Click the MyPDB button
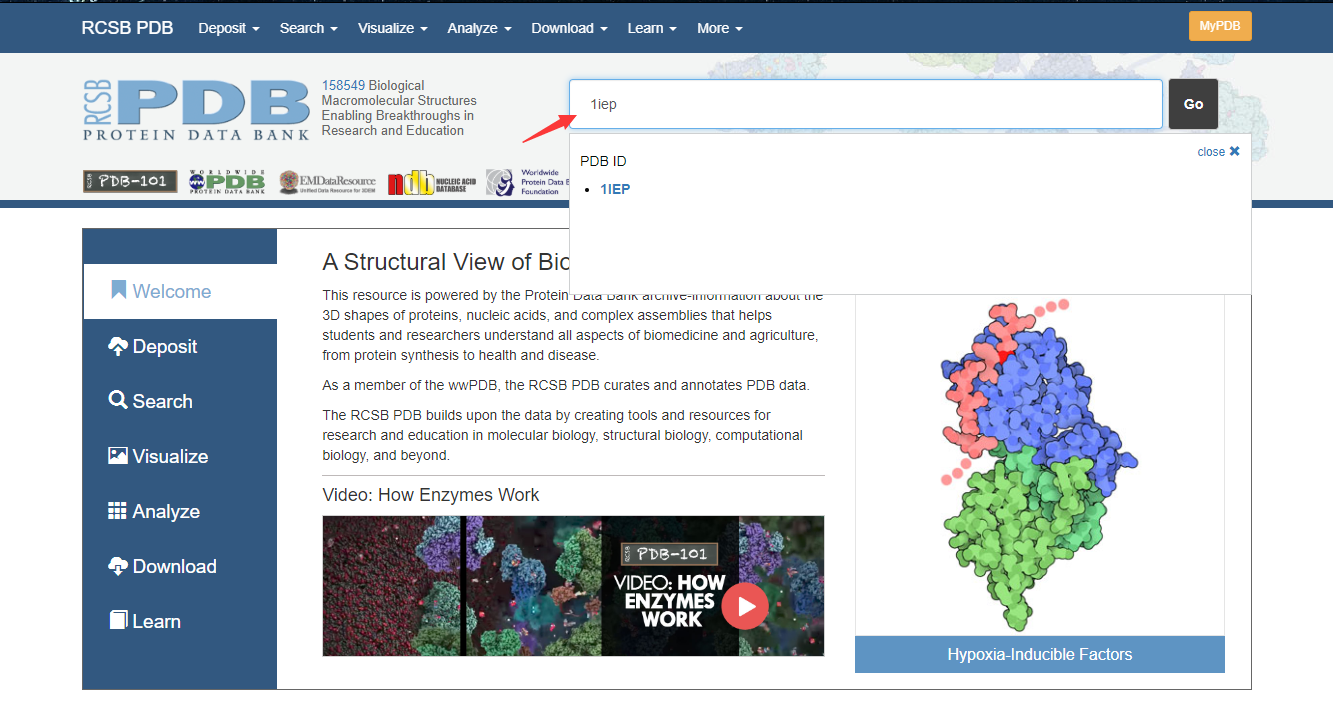The height and width of the screenshot is (708, 1333). tap(1220, 26)
